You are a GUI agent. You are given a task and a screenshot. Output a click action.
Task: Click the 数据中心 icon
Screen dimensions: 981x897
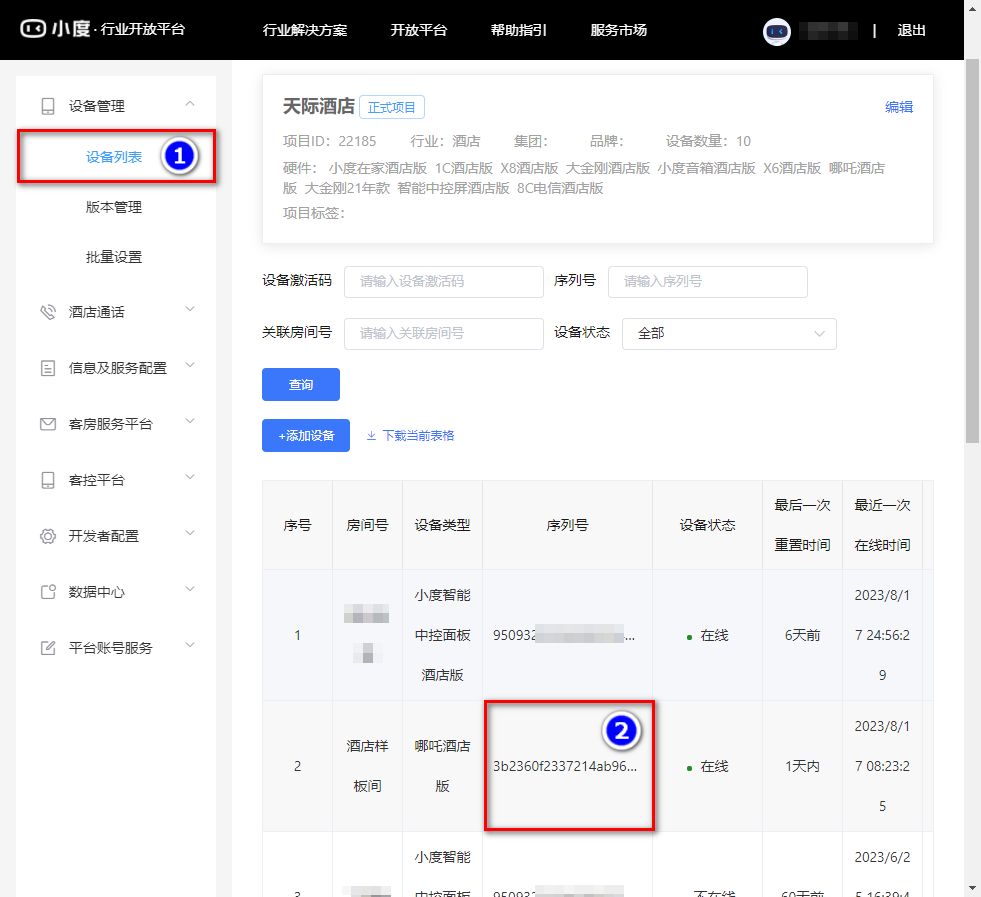(x=48, y=592)
